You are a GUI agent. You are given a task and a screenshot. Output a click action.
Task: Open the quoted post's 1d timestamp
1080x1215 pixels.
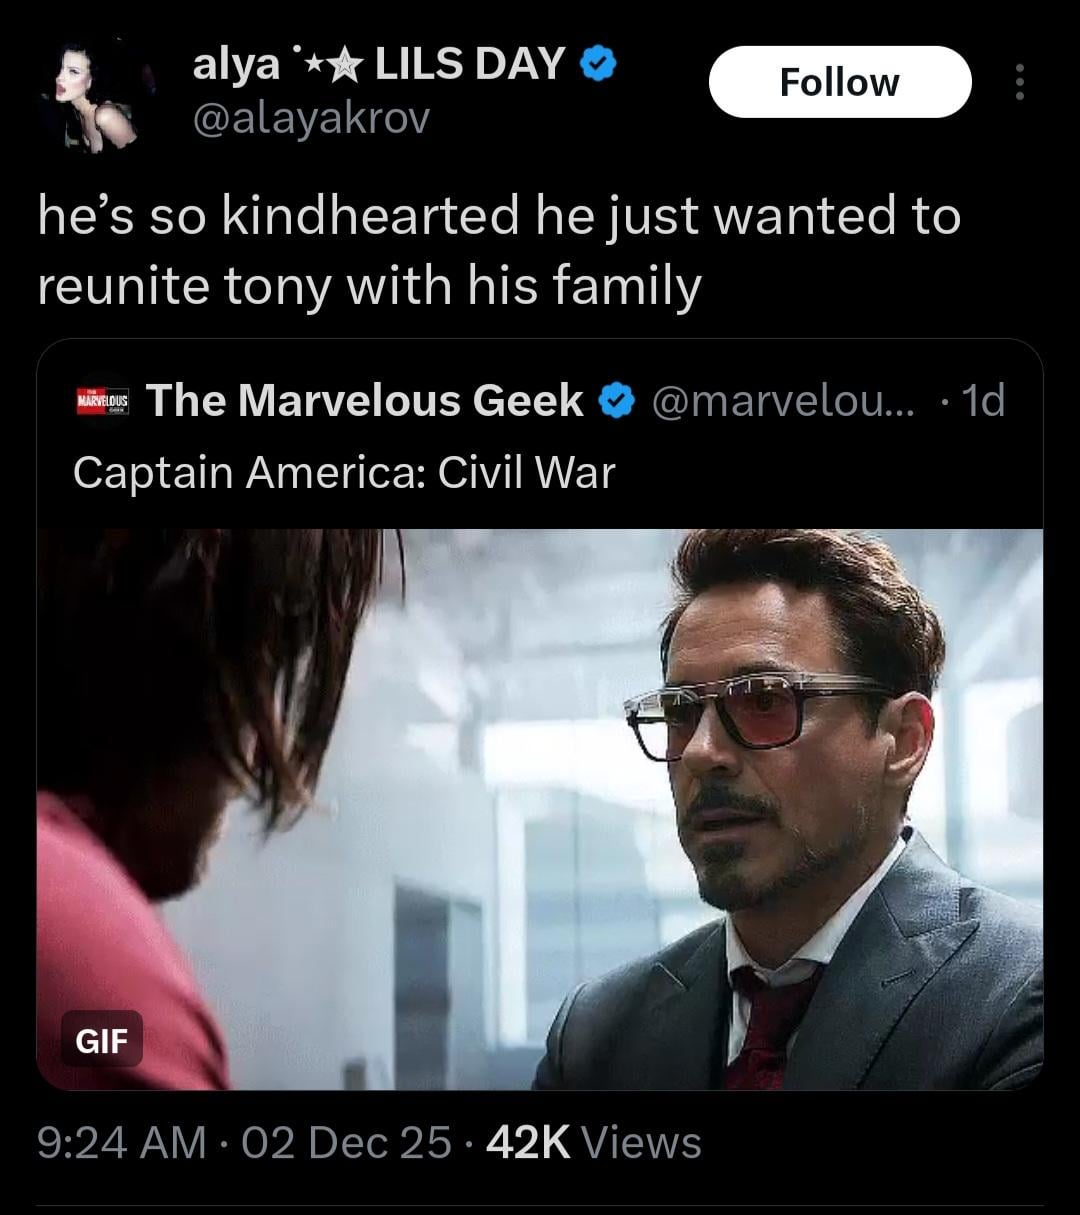point(981,402)
